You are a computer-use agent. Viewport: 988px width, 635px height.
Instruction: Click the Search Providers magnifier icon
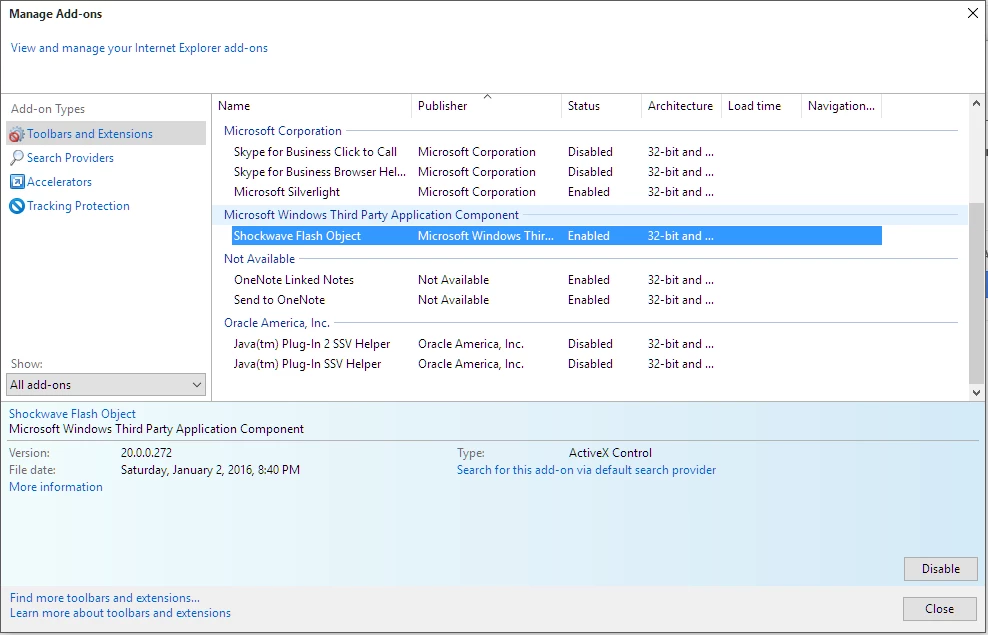(17, 157)
